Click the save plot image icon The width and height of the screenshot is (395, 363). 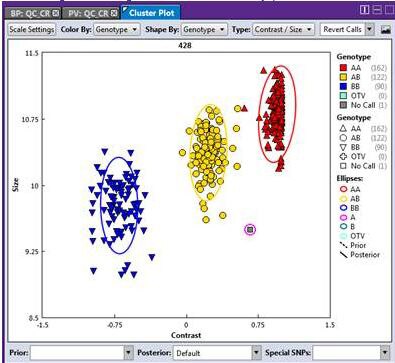pos(386,30)
